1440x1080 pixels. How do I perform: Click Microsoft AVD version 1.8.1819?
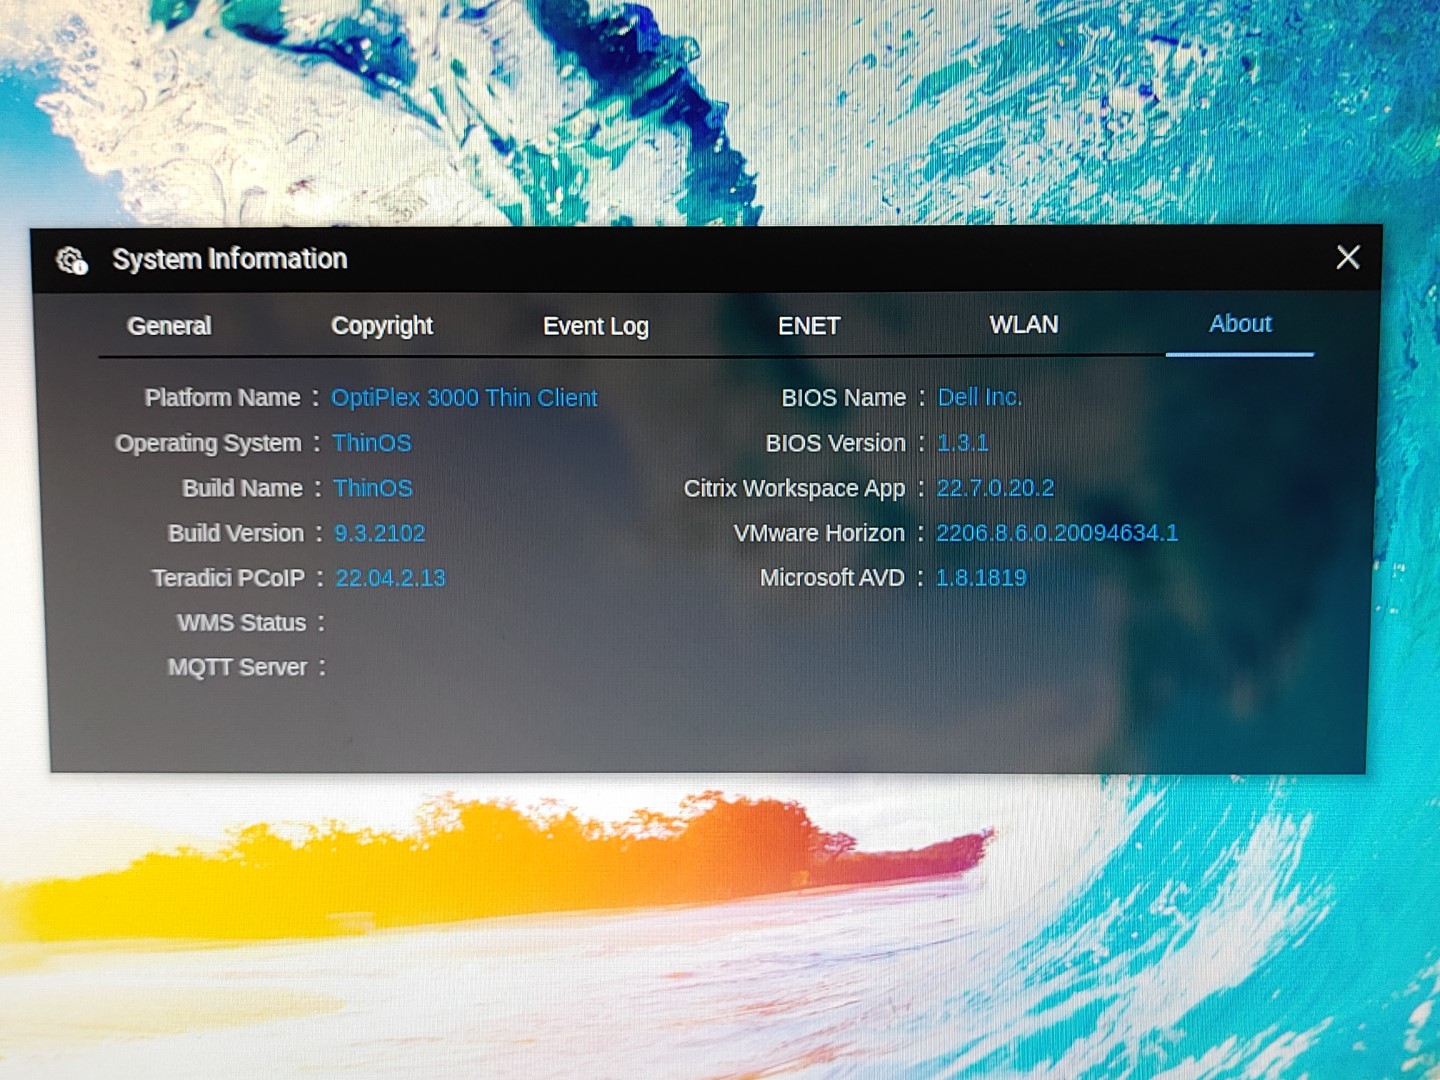[981, 578]
